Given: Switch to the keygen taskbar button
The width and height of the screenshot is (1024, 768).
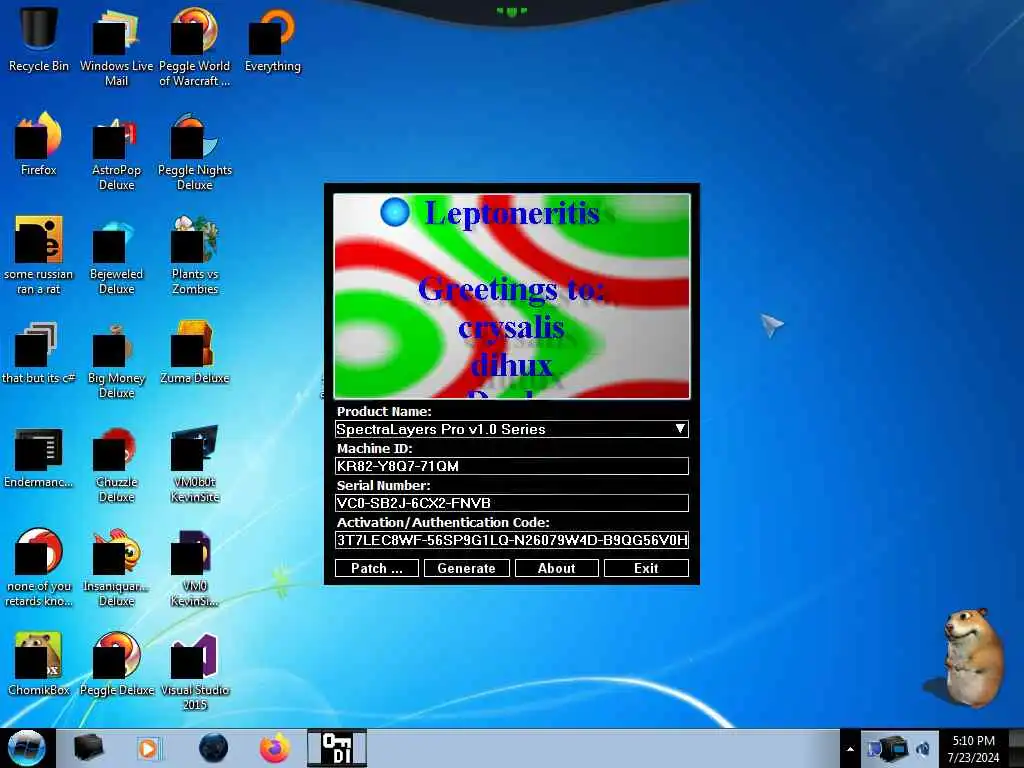Looking at the screenshot, I should click(x=337, y=748).
